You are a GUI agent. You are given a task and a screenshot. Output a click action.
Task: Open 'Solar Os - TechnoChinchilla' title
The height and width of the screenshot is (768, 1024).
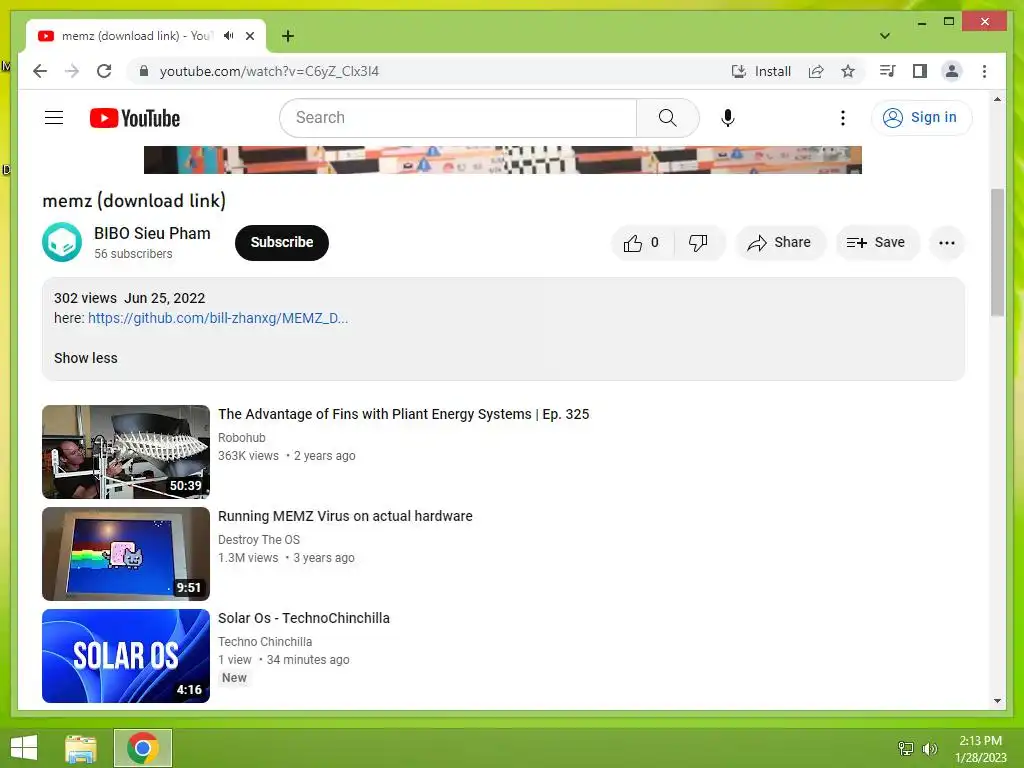point(304,618)
